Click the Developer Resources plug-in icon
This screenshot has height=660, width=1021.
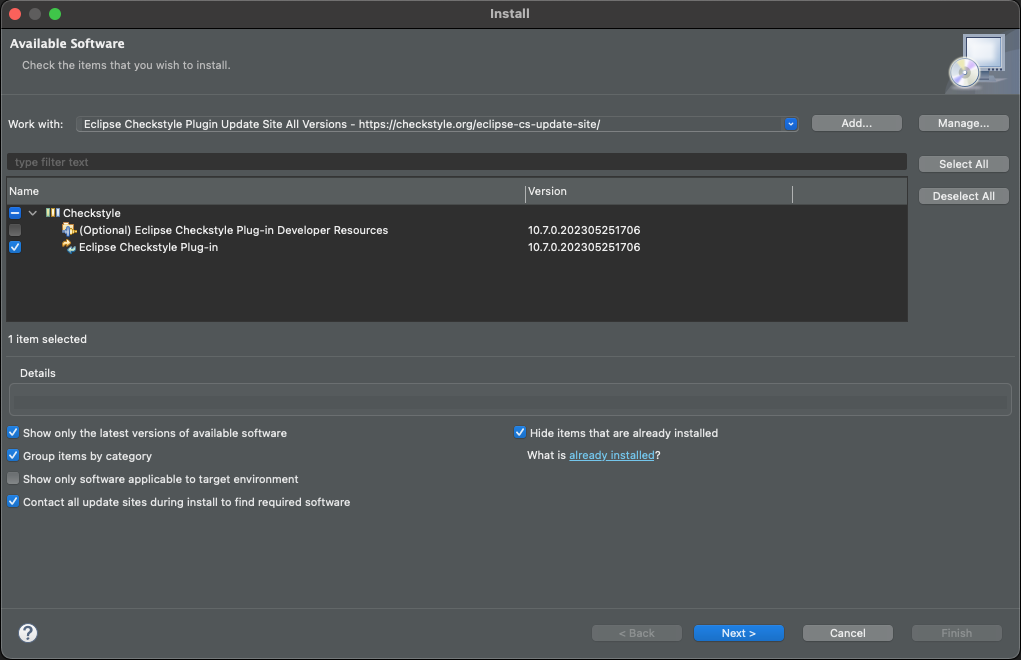70,230
